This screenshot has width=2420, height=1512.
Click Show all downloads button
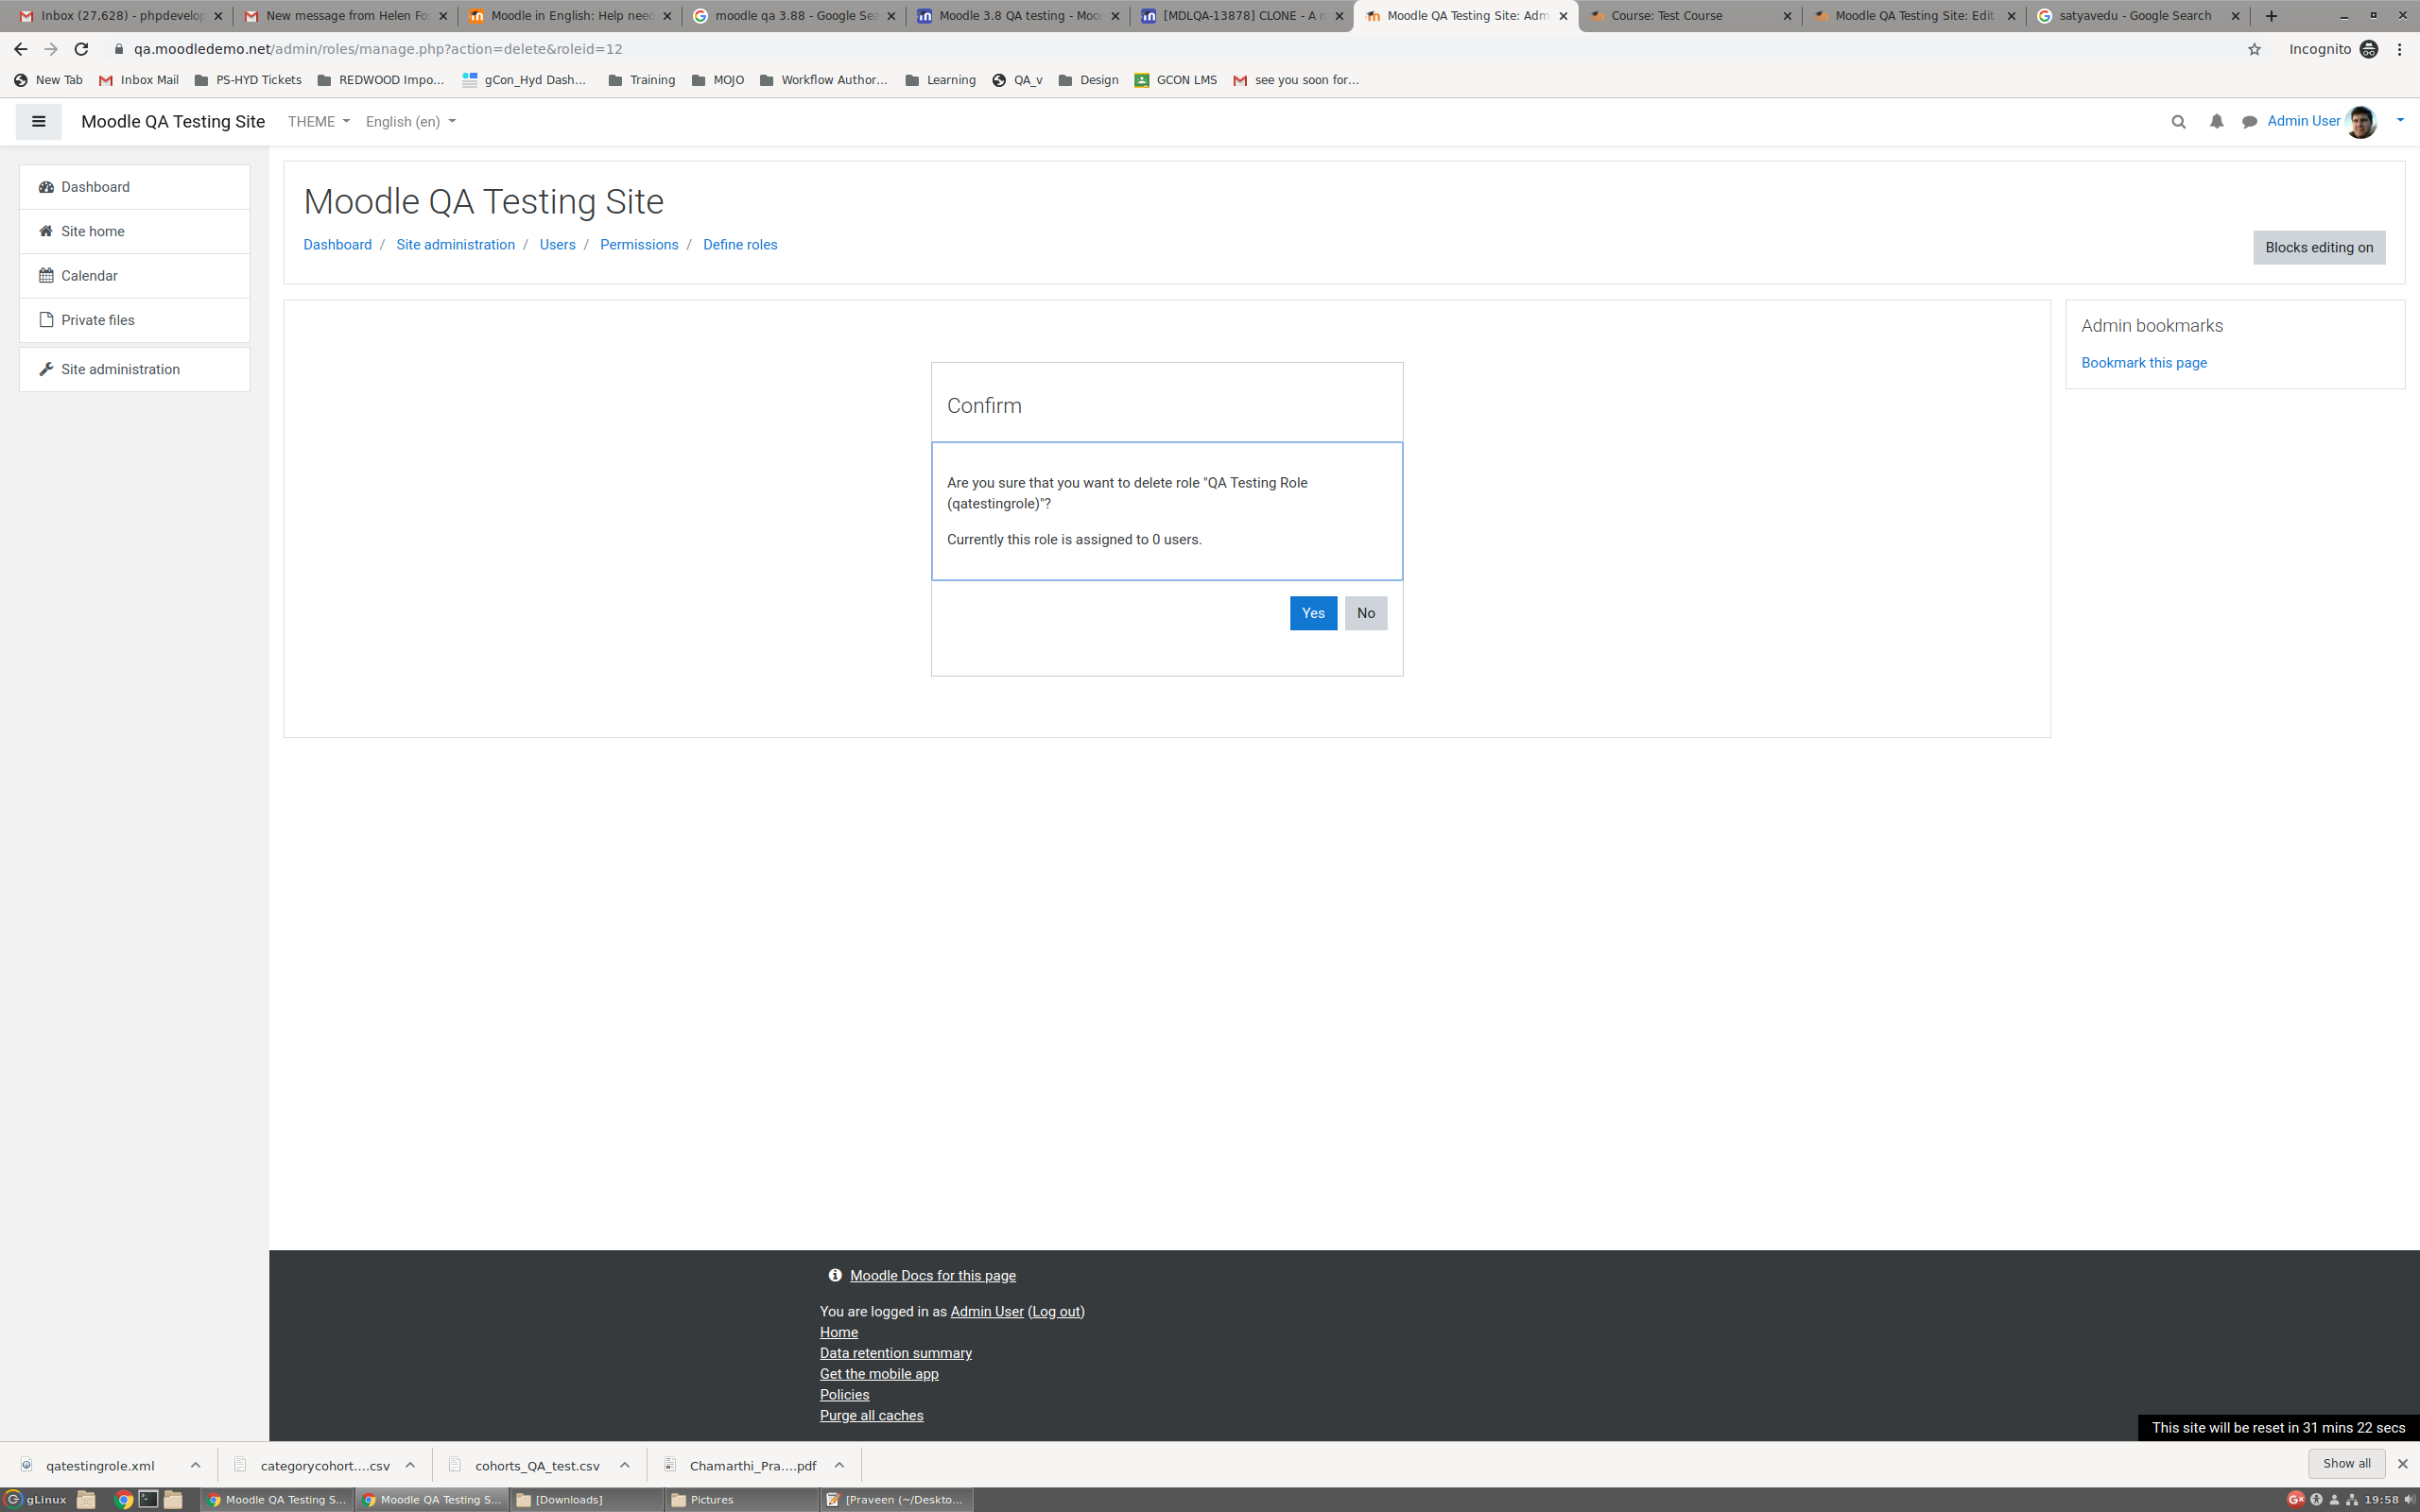click(2346, 1464)
